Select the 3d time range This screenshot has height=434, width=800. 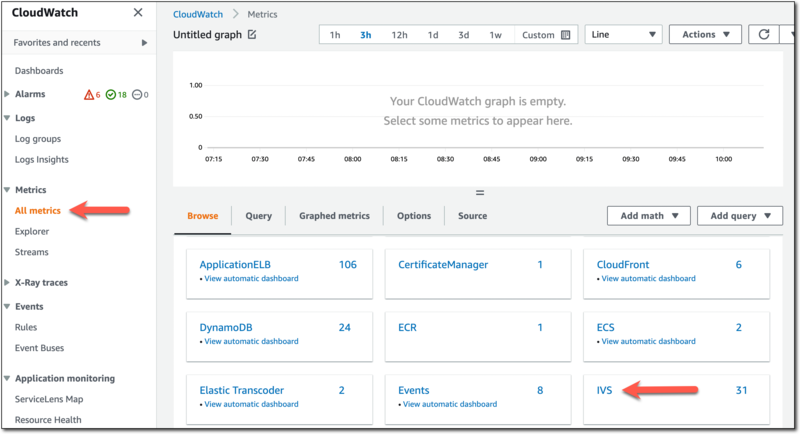463,35
